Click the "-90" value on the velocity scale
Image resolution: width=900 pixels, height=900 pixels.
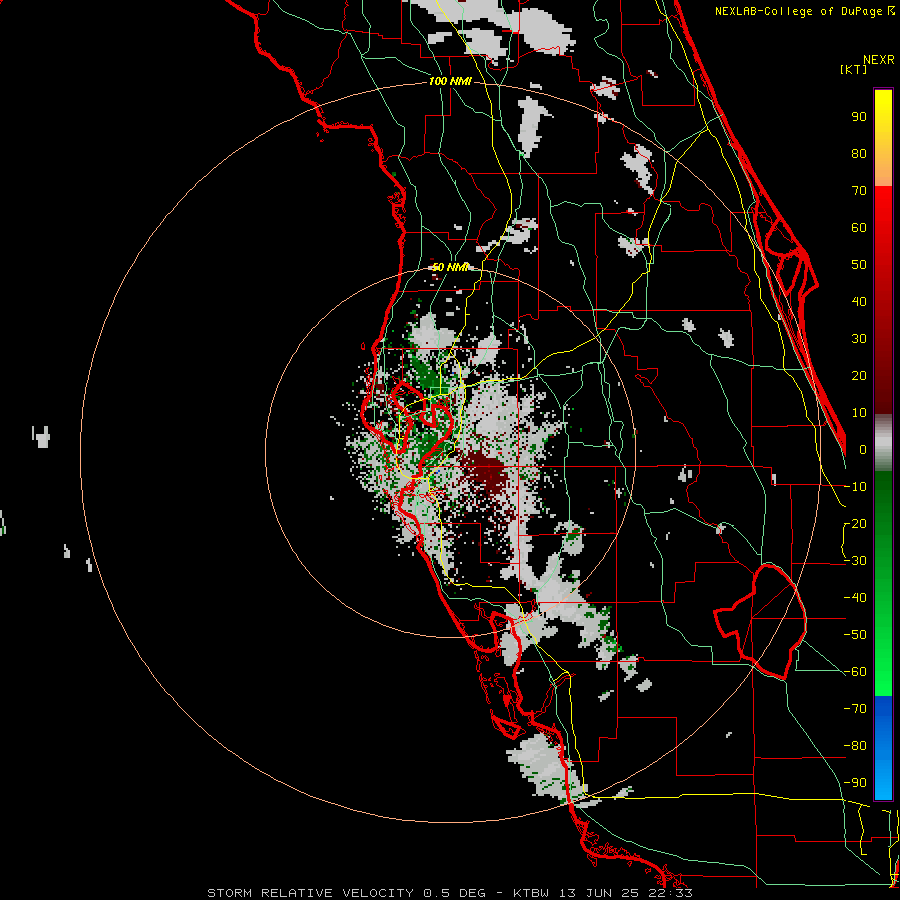tap(856, 782)
